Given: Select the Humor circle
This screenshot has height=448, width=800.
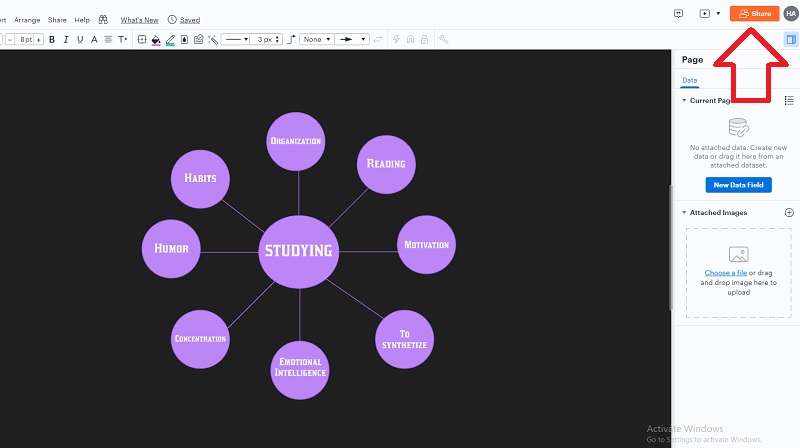Looking at the screenshot, I should tap(171, 248).
